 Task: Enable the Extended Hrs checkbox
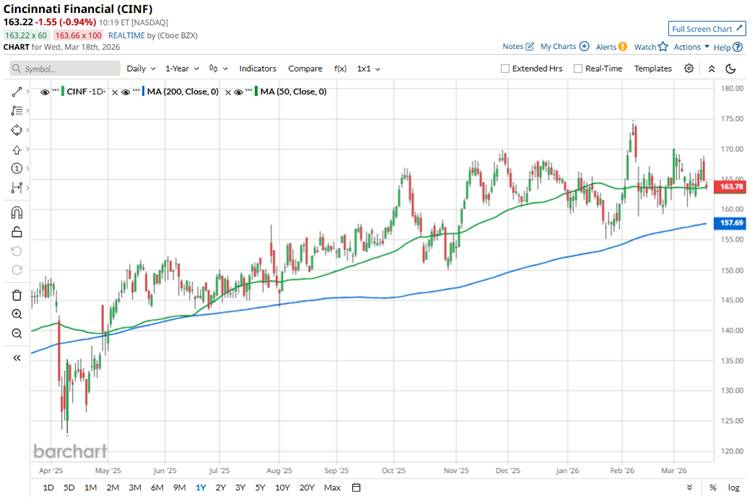point(505,69)
